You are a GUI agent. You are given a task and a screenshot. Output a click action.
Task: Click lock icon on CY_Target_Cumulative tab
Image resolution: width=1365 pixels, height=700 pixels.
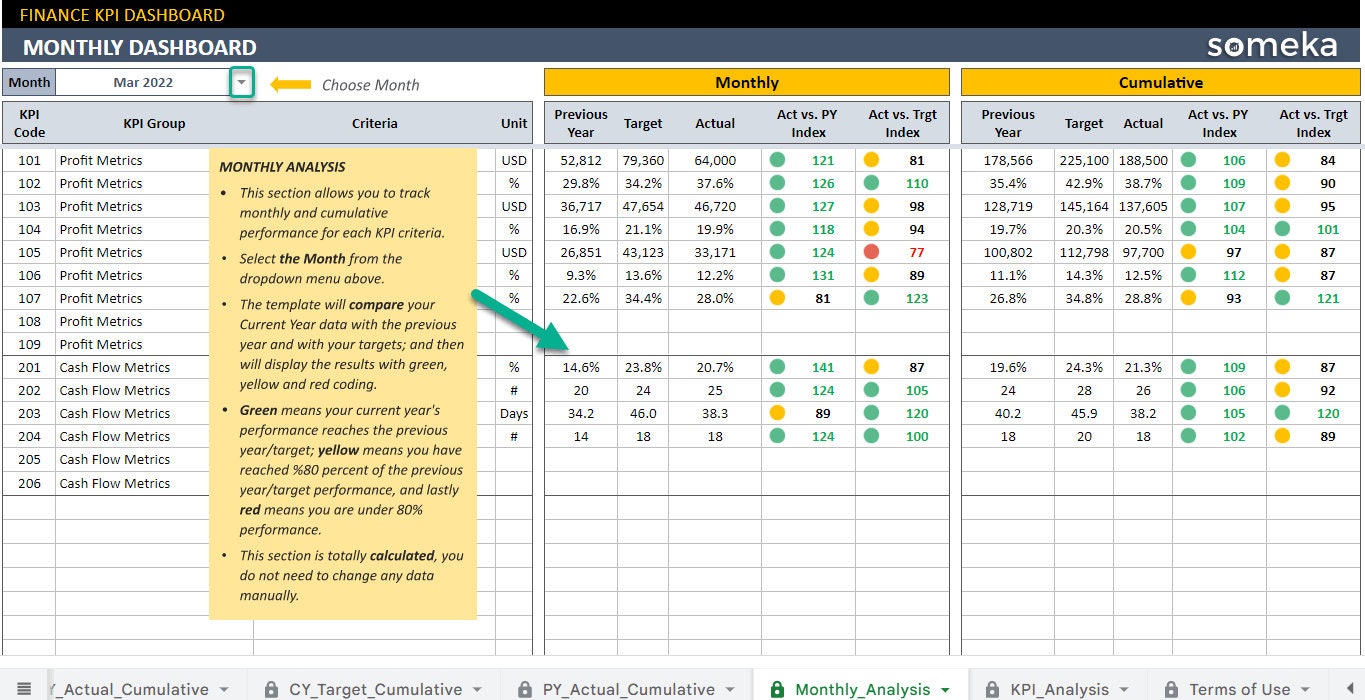pos(271,689)
